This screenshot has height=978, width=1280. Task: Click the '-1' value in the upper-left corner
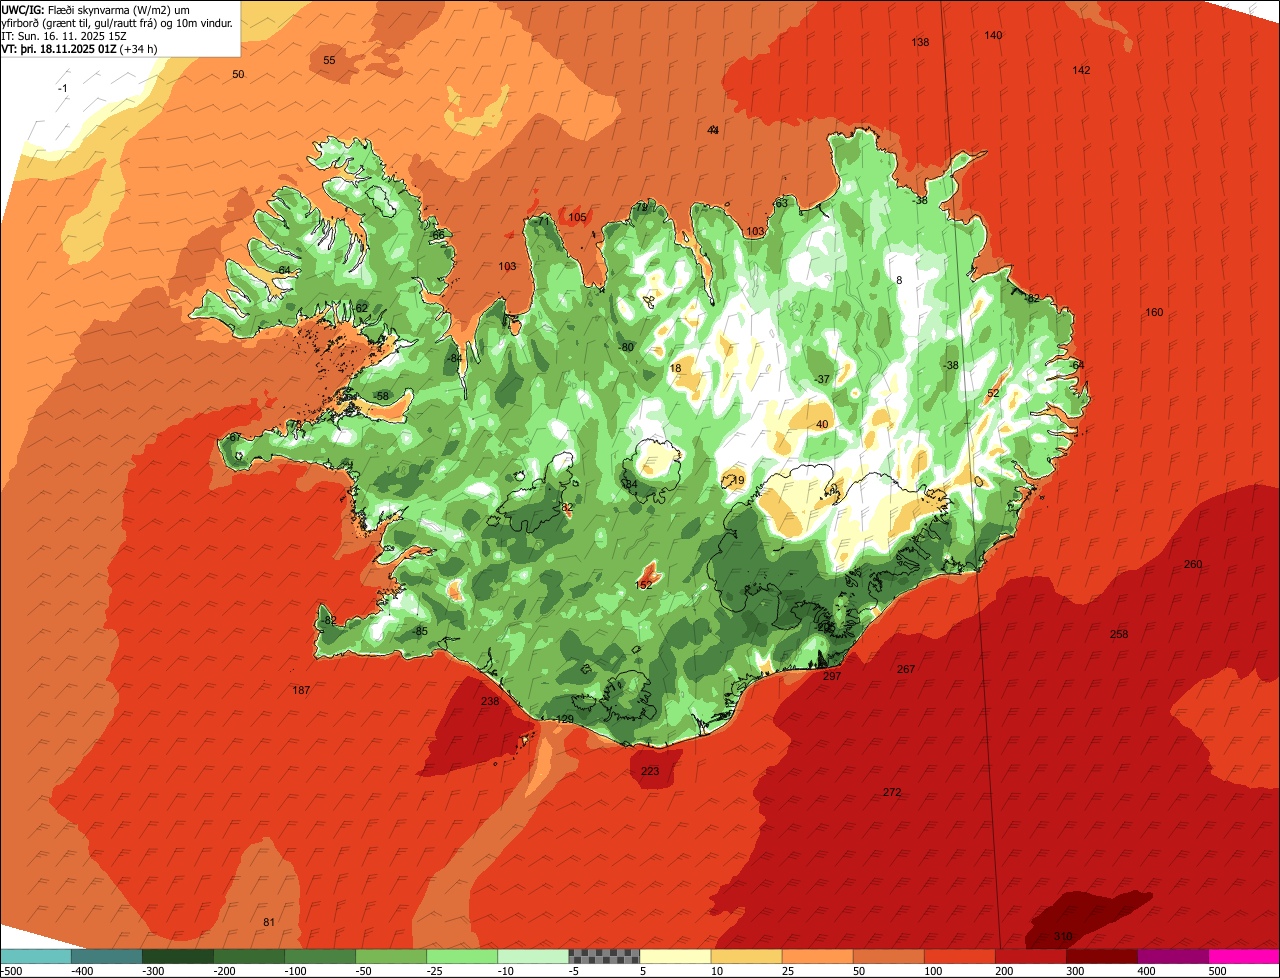point(63,88)
